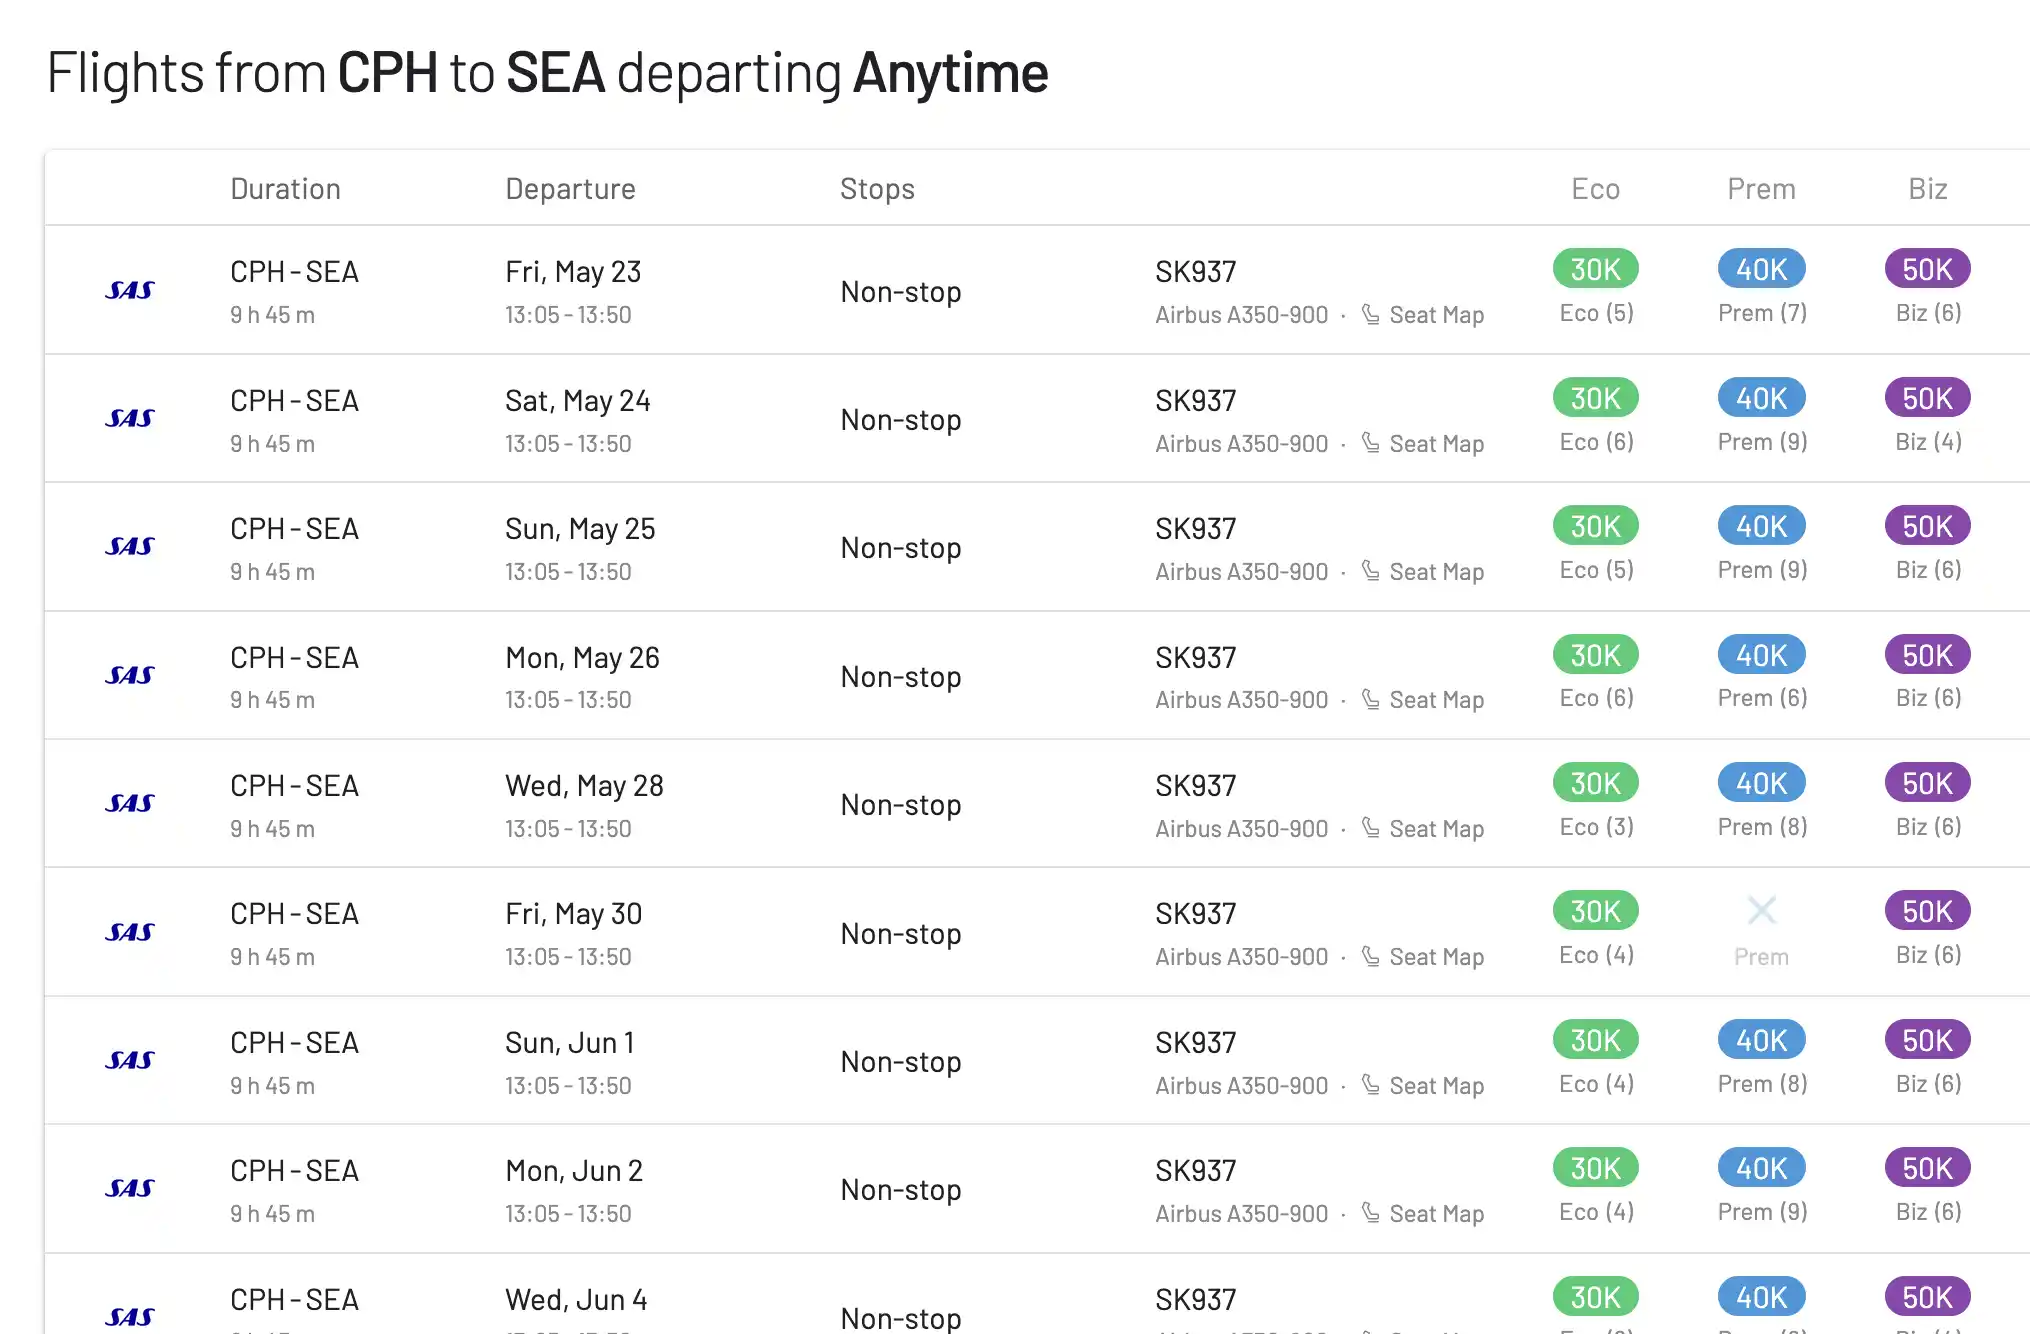2030x1334 pixels.
Task: Open Seat Map for Sun, Jun 1 flight
Action: point(1423,1086)
